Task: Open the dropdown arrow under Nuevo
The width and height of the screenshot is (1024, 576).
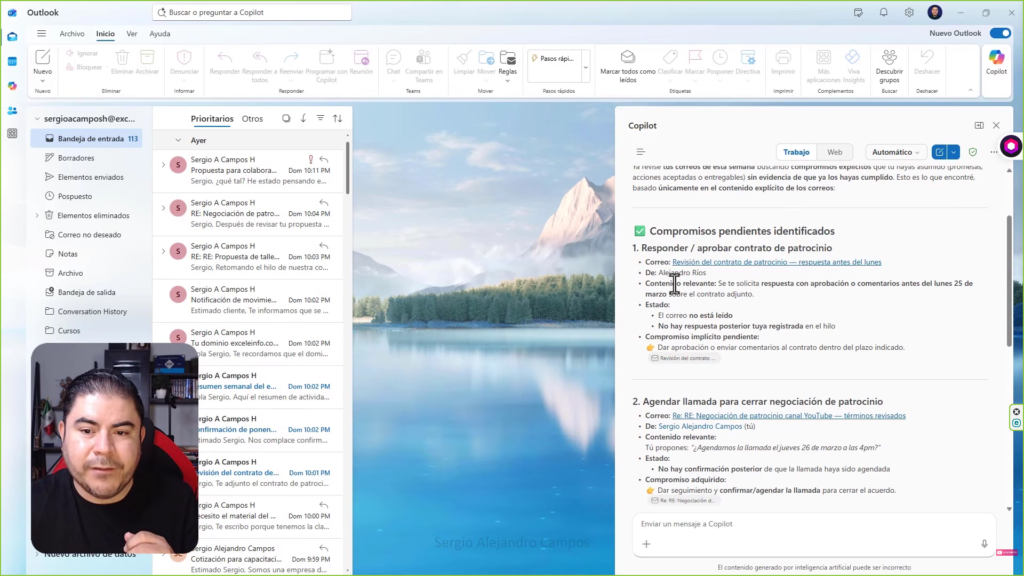Action: [42, 80]
